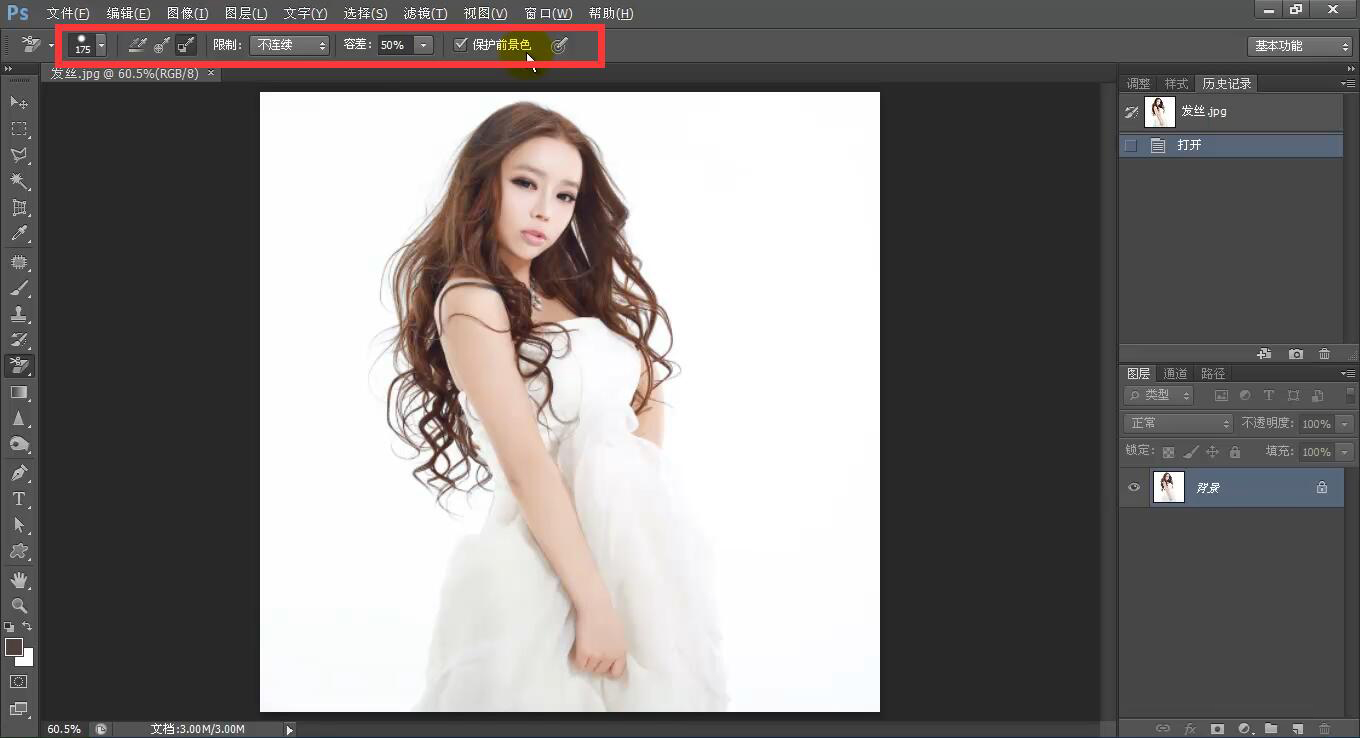The image size is (1360, 738).
Task: Switch to 通道 tab
Action: coord(1175,373)
